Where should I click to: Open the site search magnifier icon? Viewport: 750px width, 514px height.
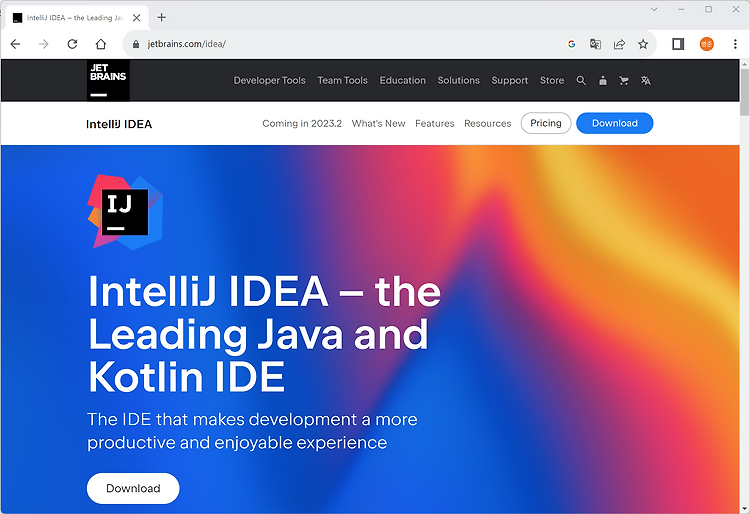click(x=581, y=80)
